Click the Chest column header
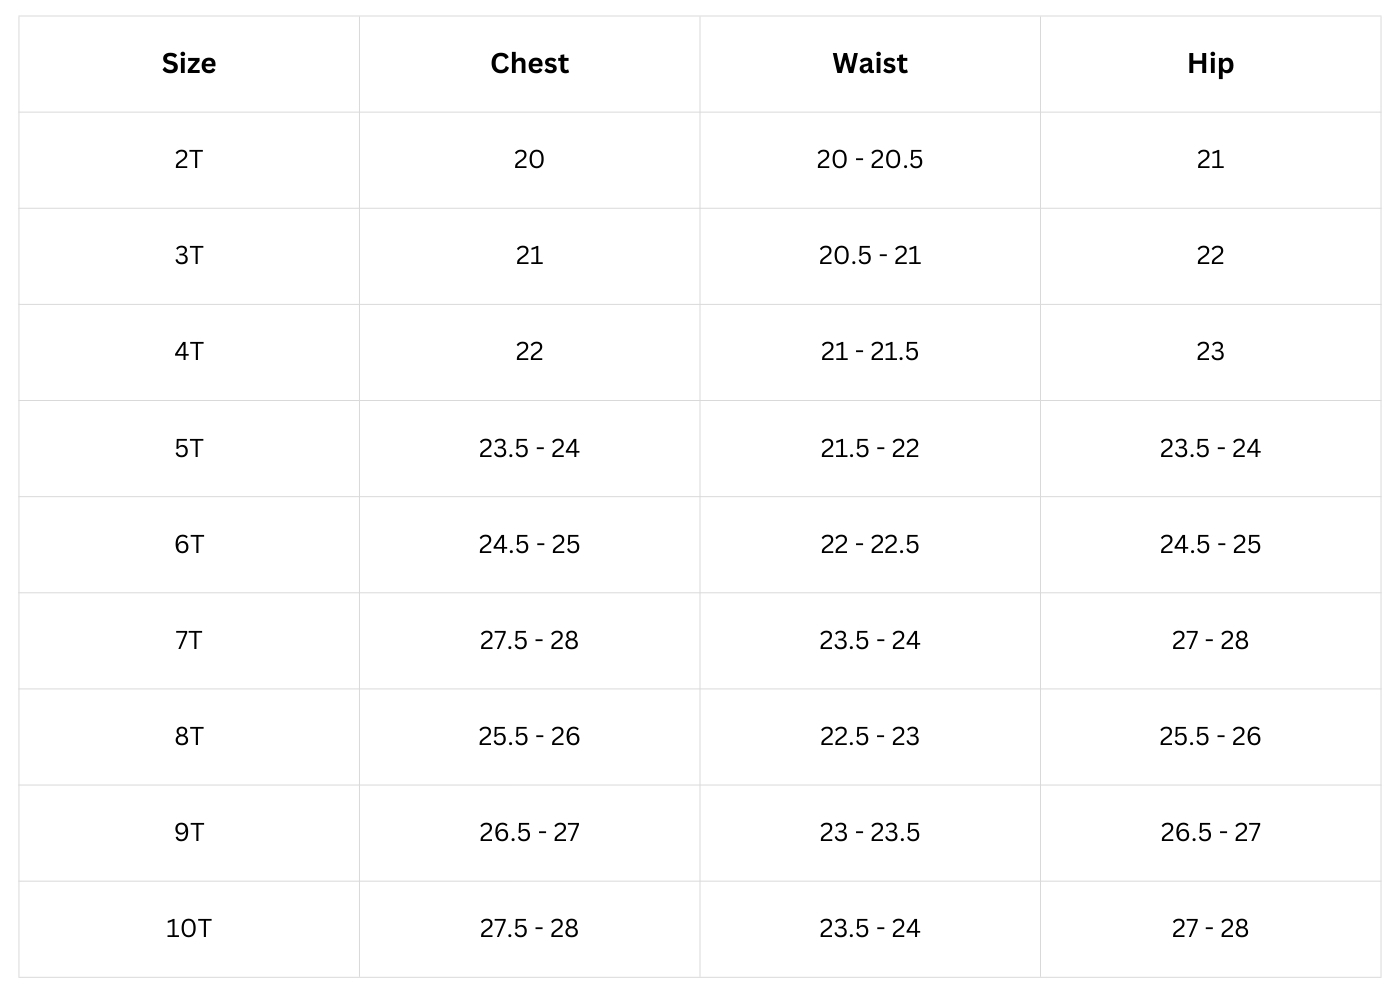 click(x=529, y=64)
